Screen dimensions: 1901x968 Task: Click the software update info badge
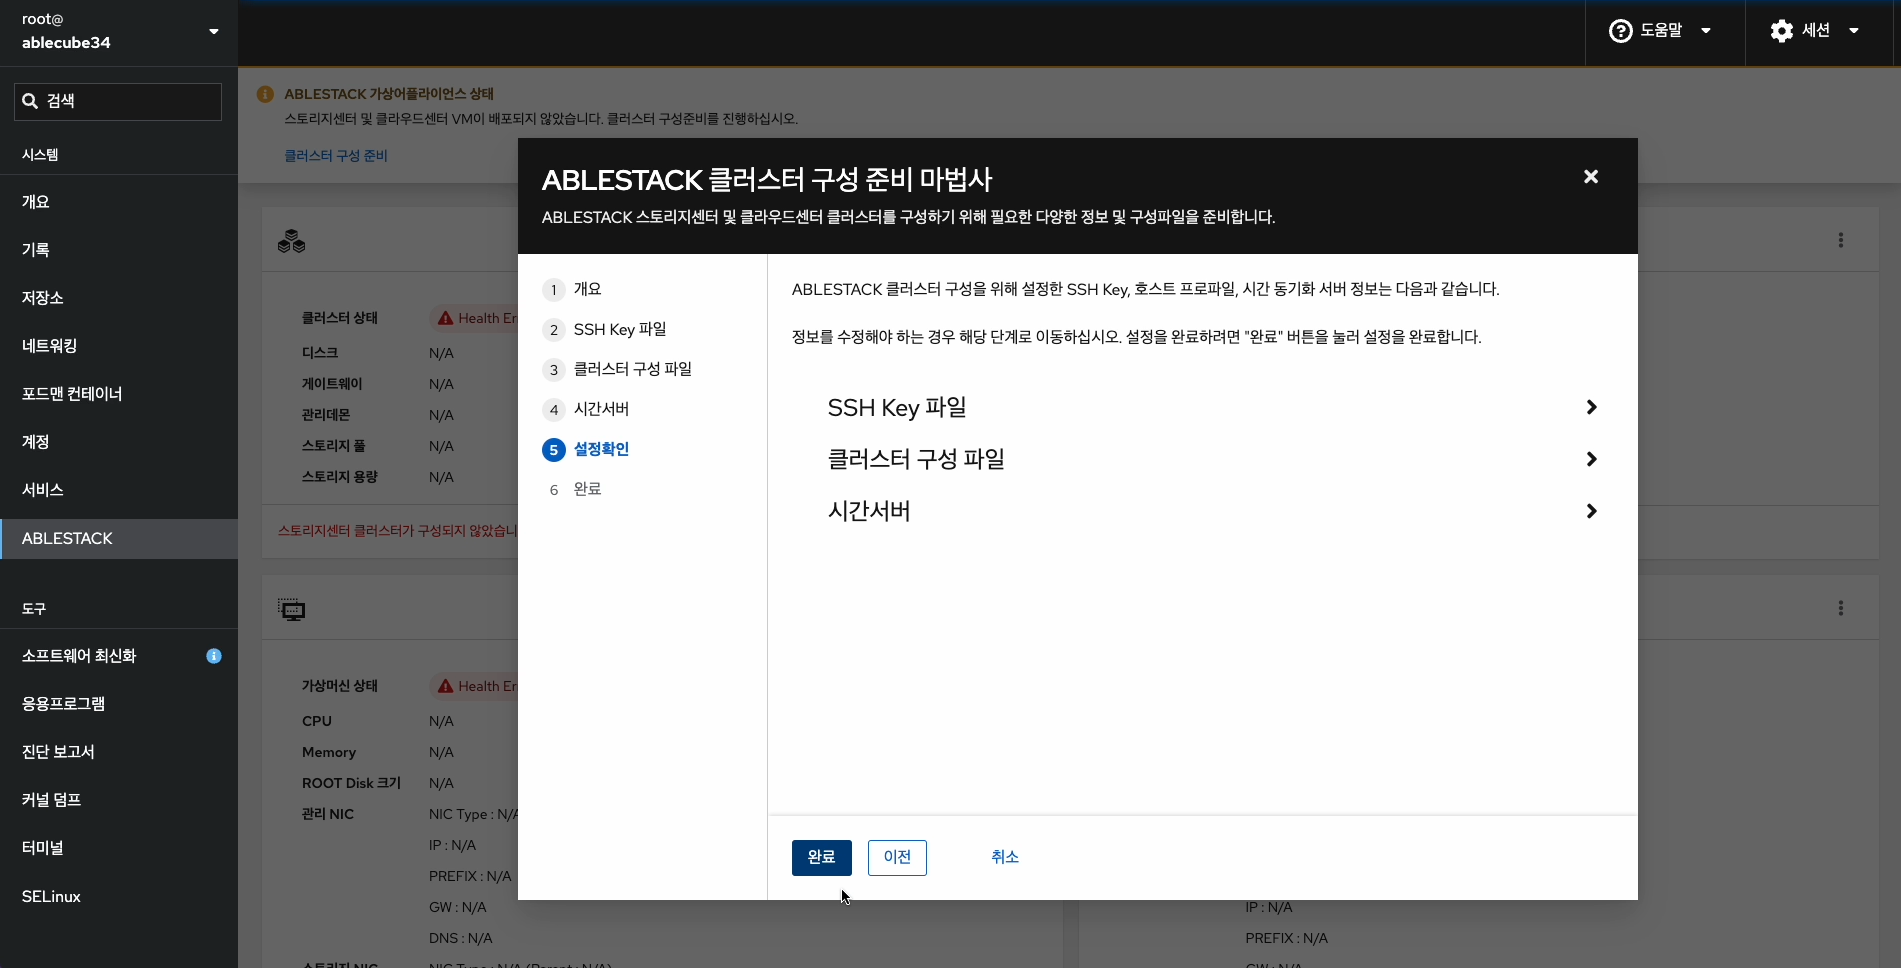click(x=214, y=656)
